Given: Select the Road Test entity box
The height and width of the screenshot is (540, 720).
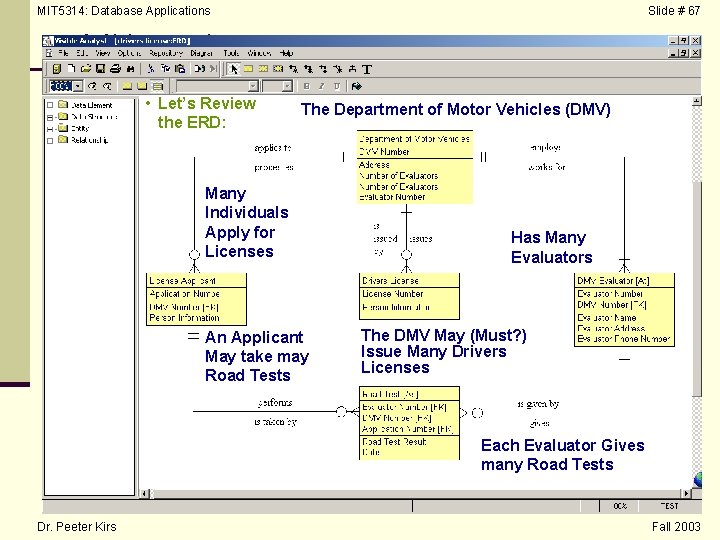Looking at the screenshot, I should [x=409, y=423].
